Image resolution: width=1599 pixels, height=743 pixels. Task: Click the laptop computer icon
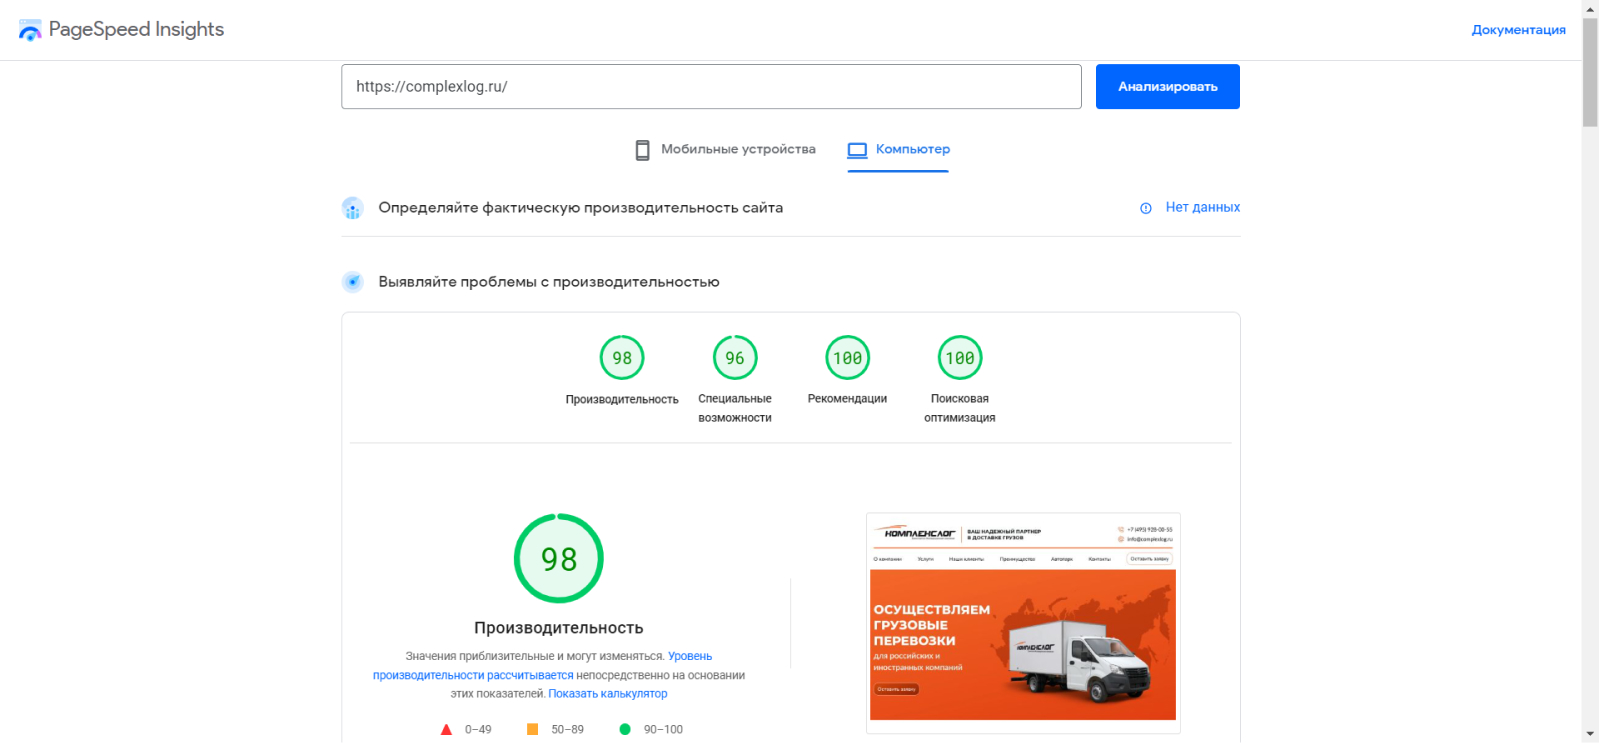click(857, 150)
